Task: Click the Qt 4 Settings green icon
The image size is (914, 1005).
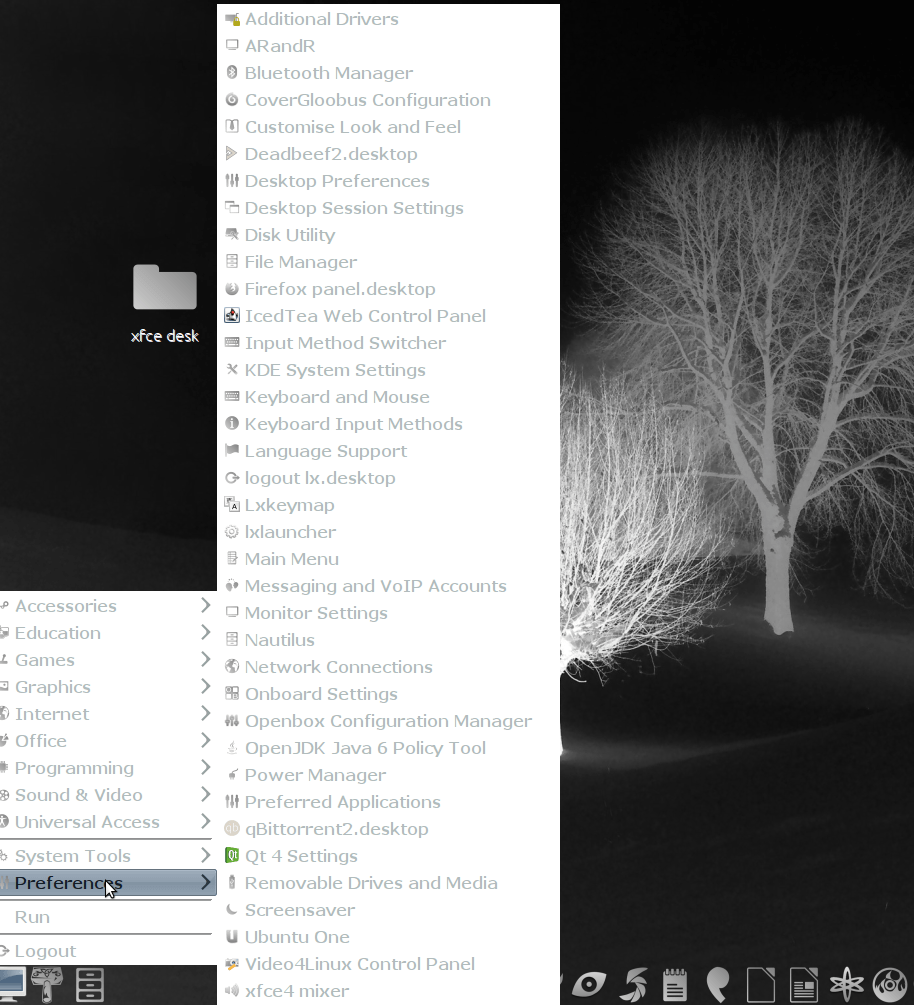Action: [x=232, y=856]
